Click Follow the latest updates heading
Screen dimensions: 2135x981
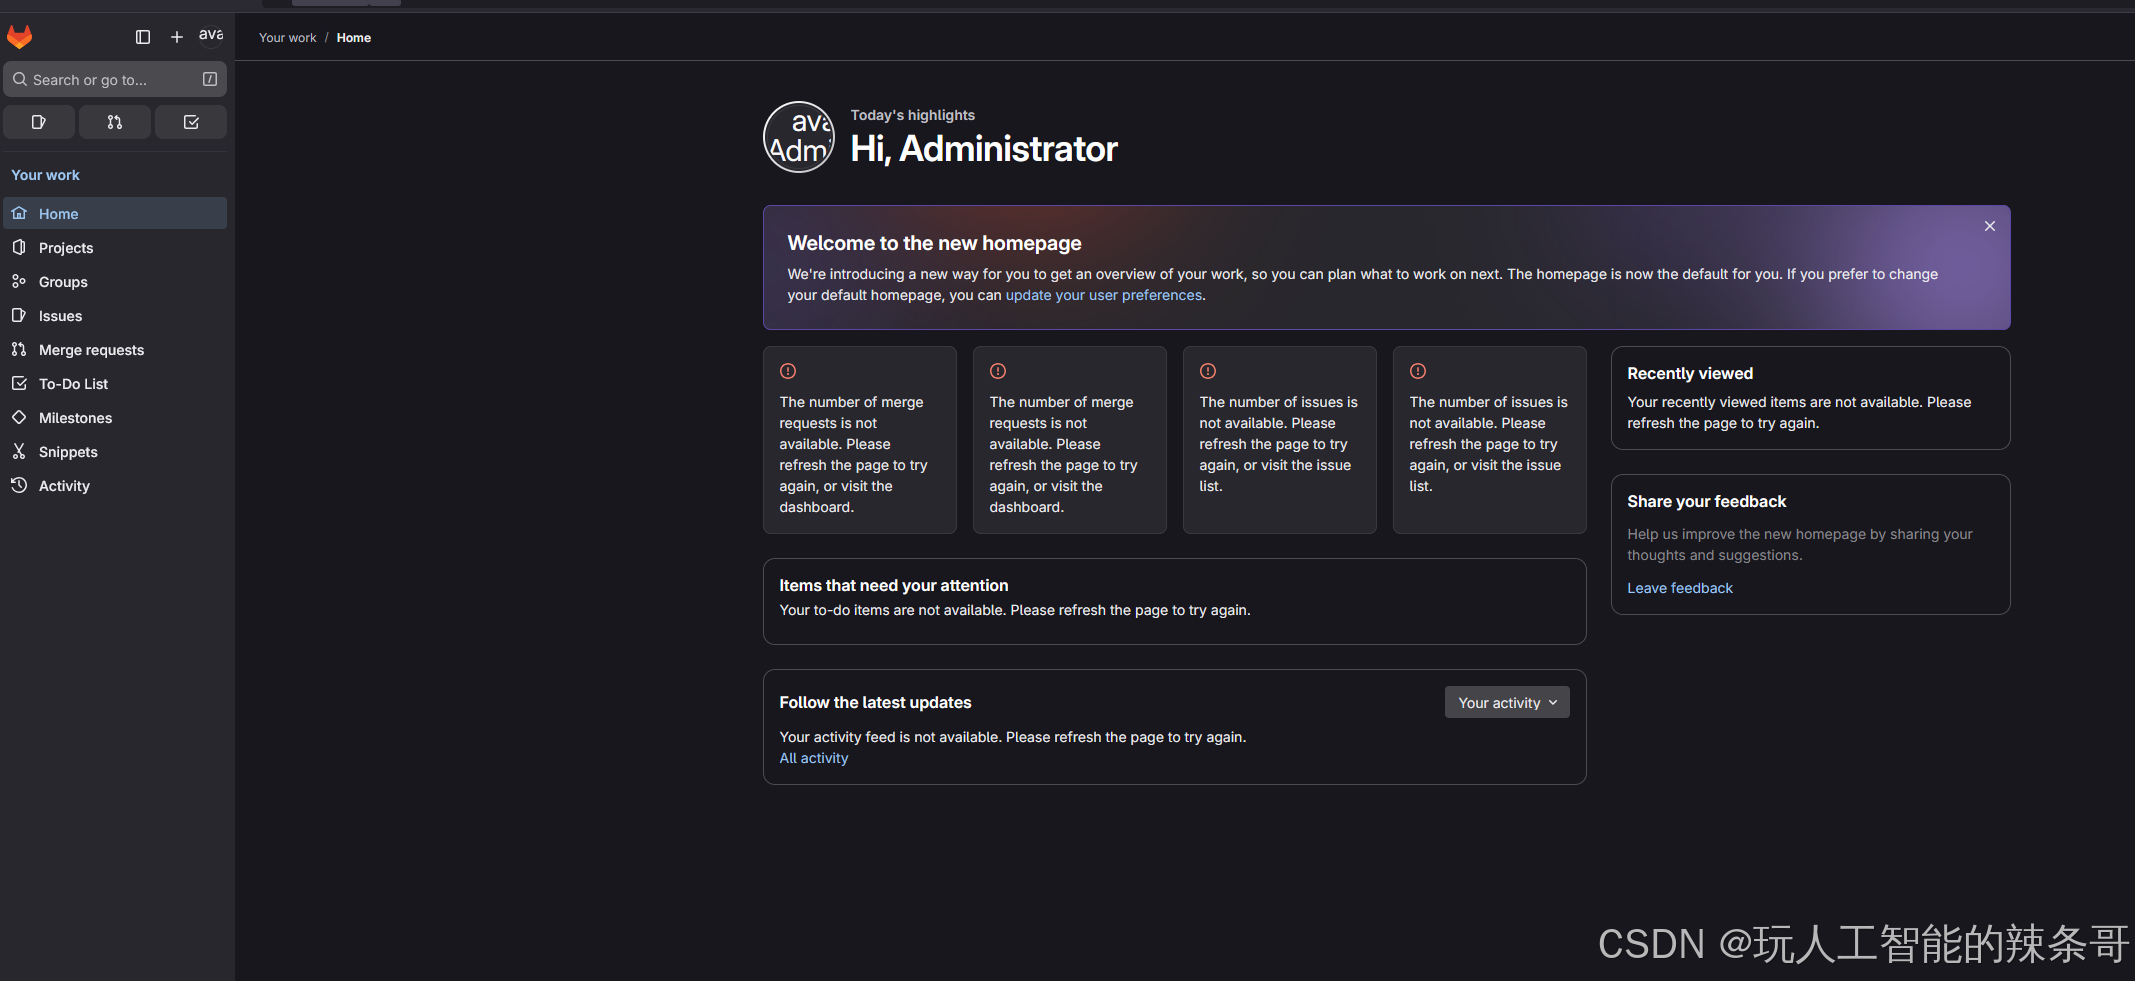(x=875, y=702)
